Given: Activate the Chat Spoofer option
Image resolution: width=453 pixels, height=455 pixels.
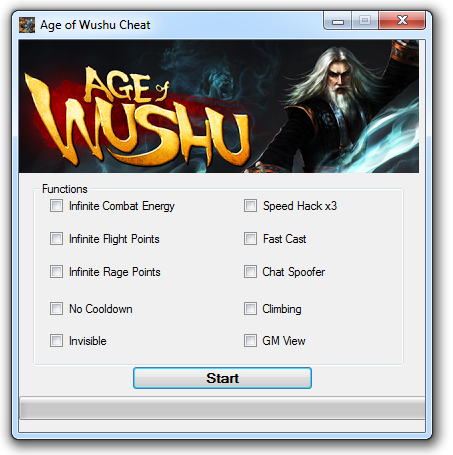Looking at the screenshot, I should tap(250, 272).
